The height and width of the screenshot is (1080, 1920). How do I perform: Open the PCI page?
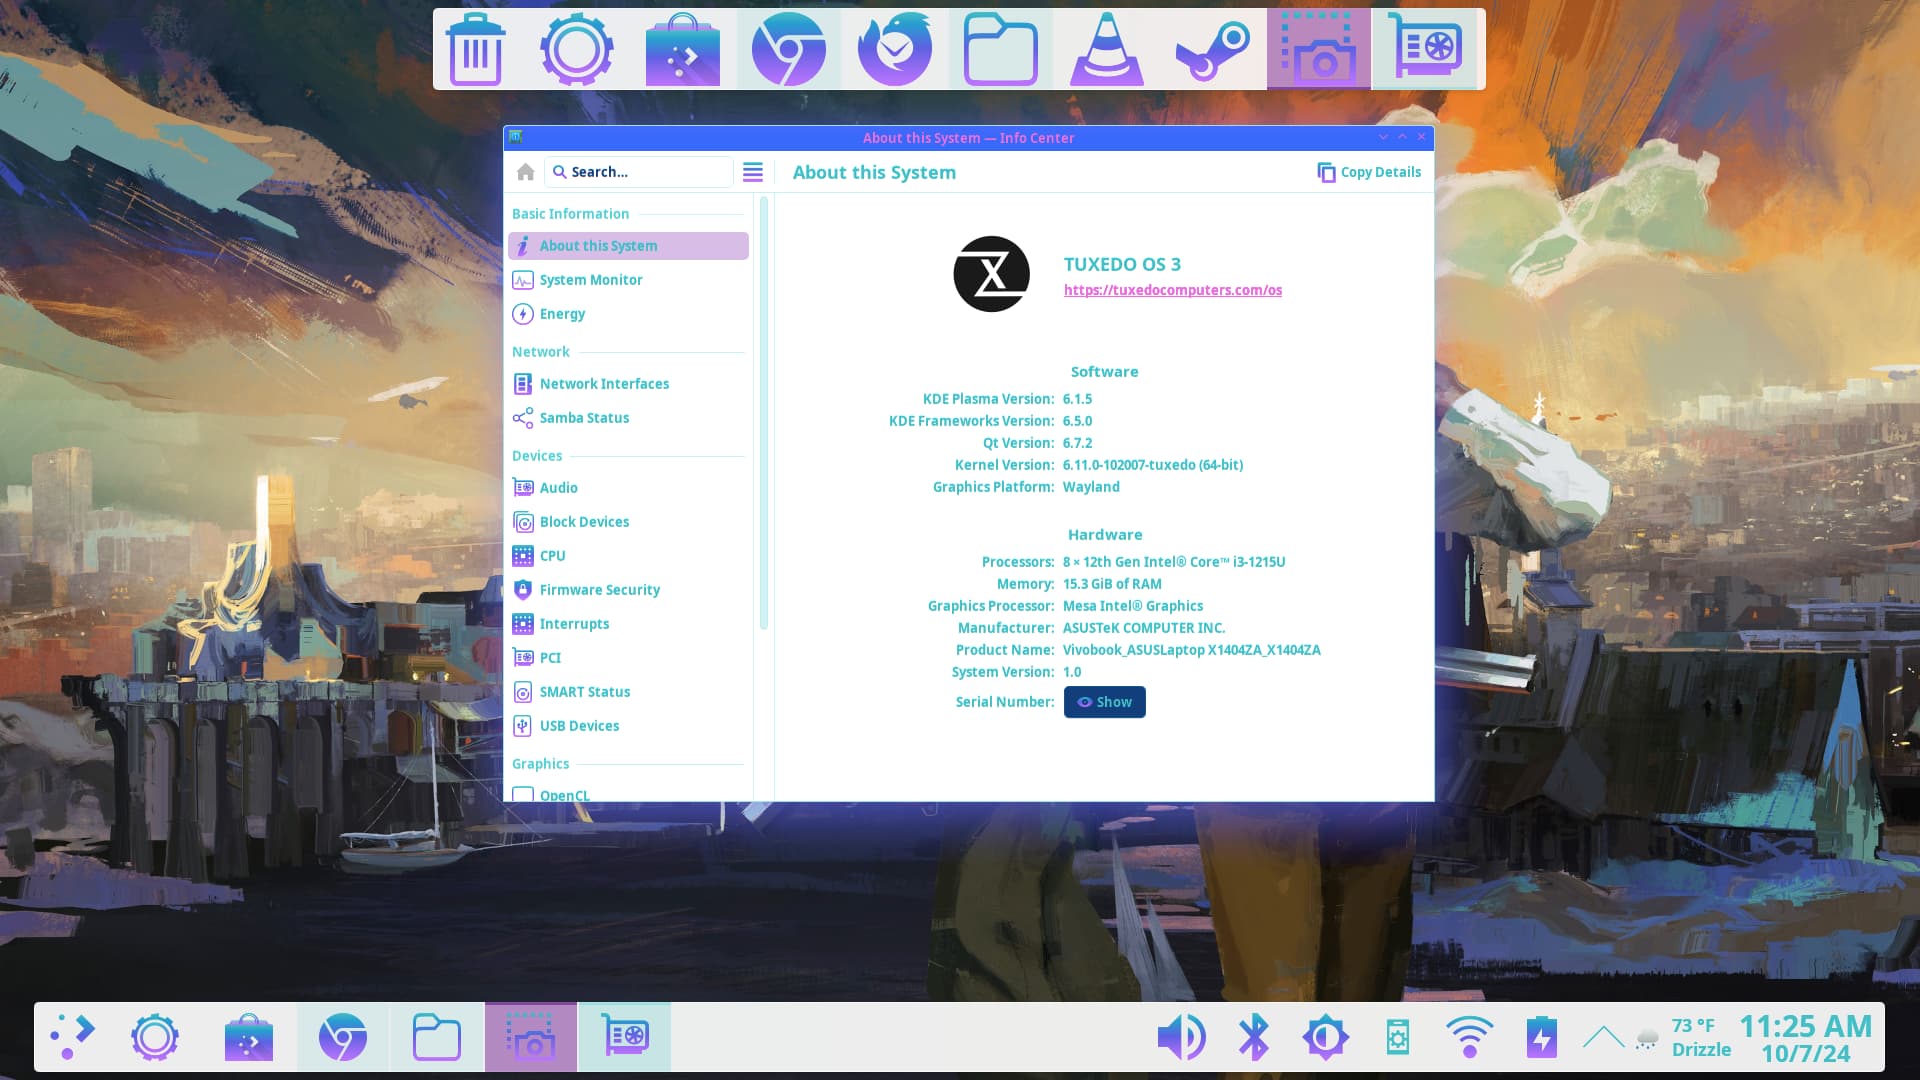click(x=628, y=658)
